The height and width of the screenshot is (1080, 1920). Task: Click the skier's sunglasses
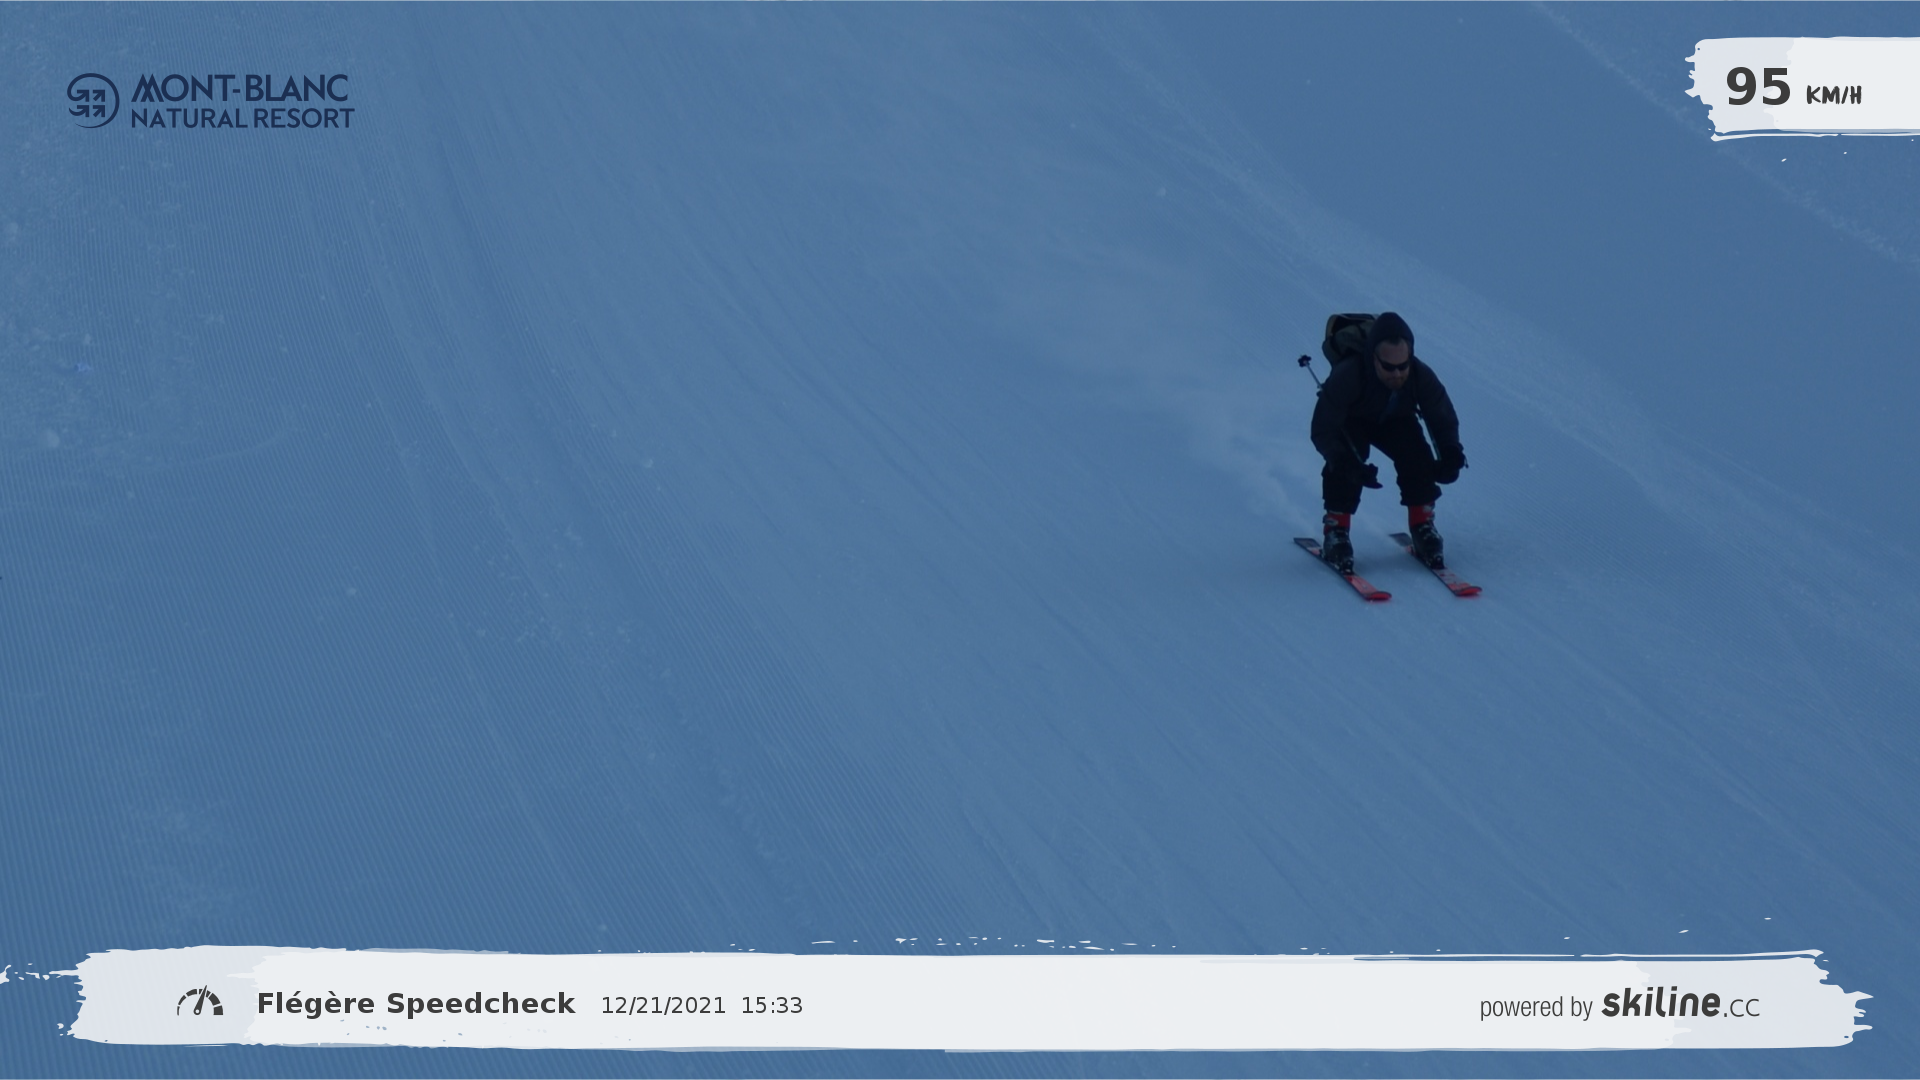point(1392,365)
